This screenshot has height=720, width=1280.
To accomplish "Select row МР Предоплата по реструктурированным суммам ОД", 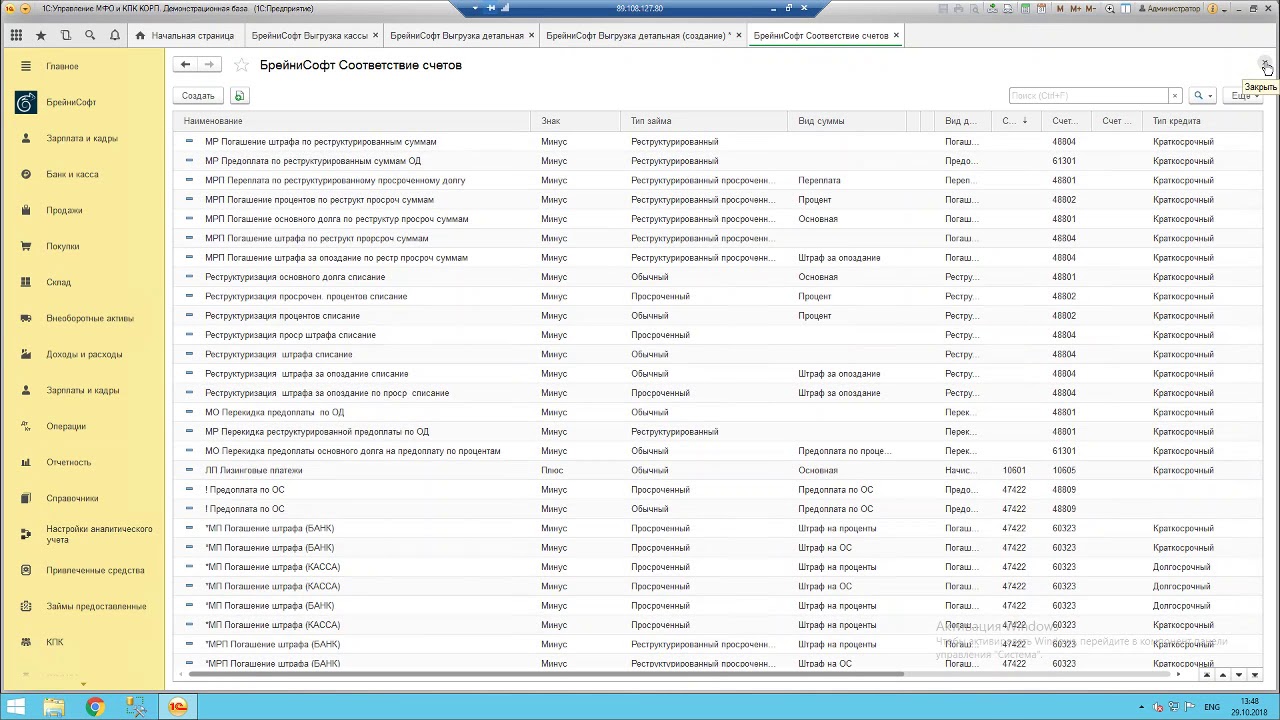I will pos(720,161).
